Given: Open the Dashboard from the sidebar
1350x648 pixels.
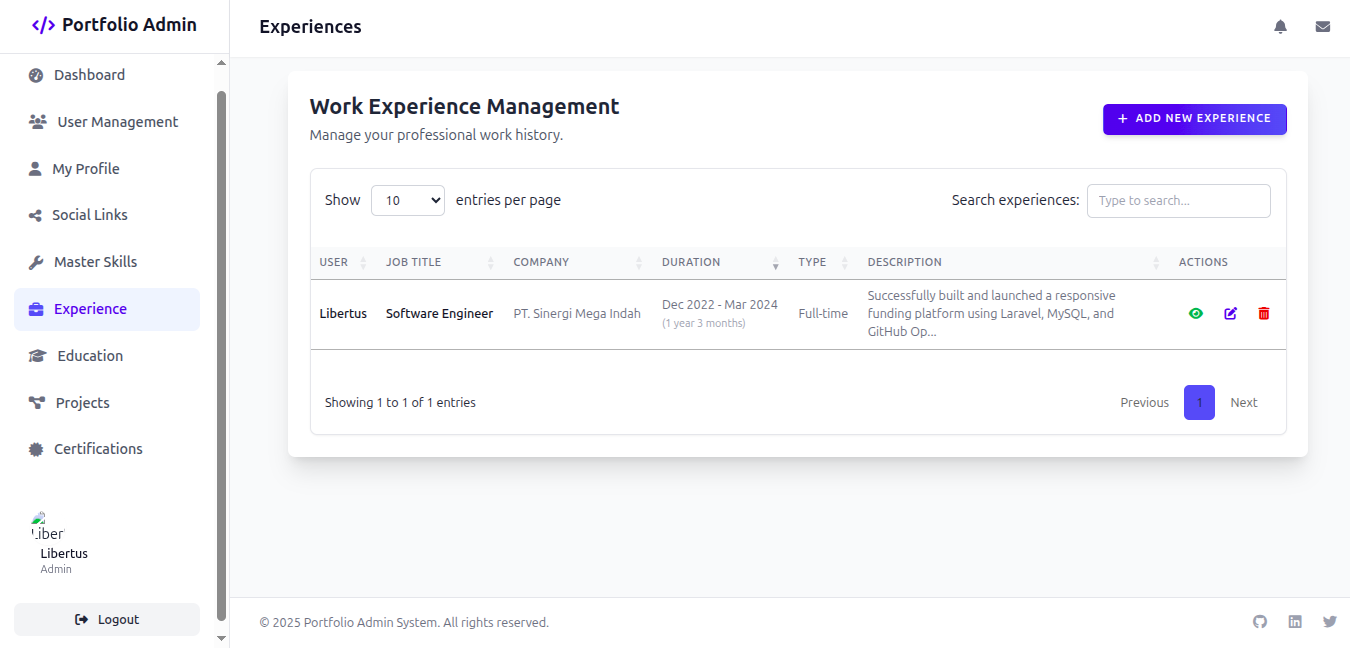Looking at the screenshot, I should [x=89, y=74].
